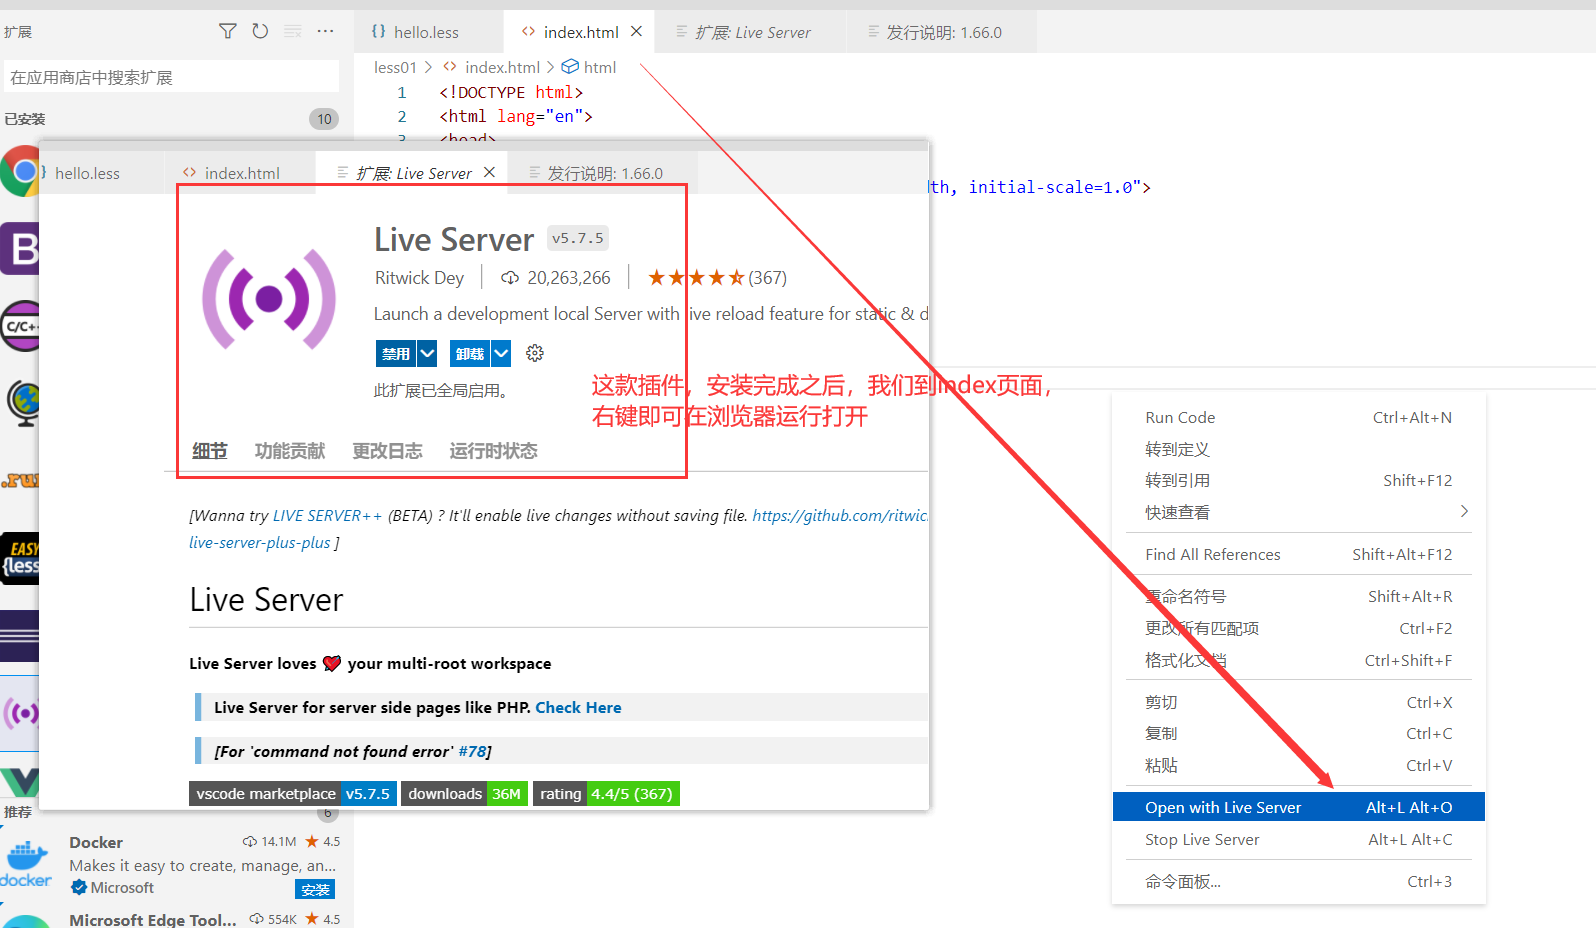This screenshot has width=1596, height=928.
Task: Select the Vetur extension icon in sidebar
Action: pyautogui.click(x=20, y=782)
